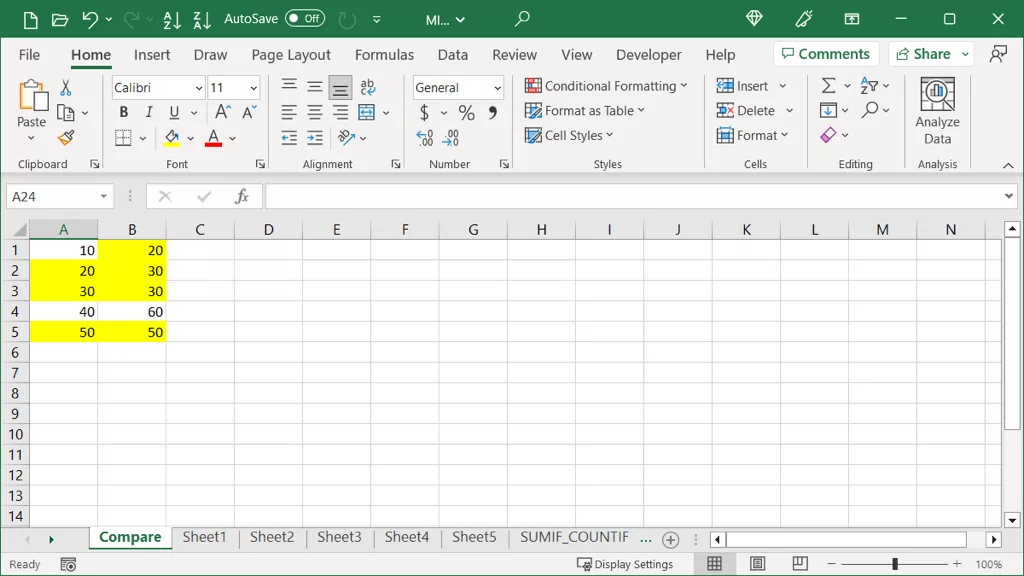1024x576 pixels.
Task: Click the Percent Style icon
Action: 466,113
